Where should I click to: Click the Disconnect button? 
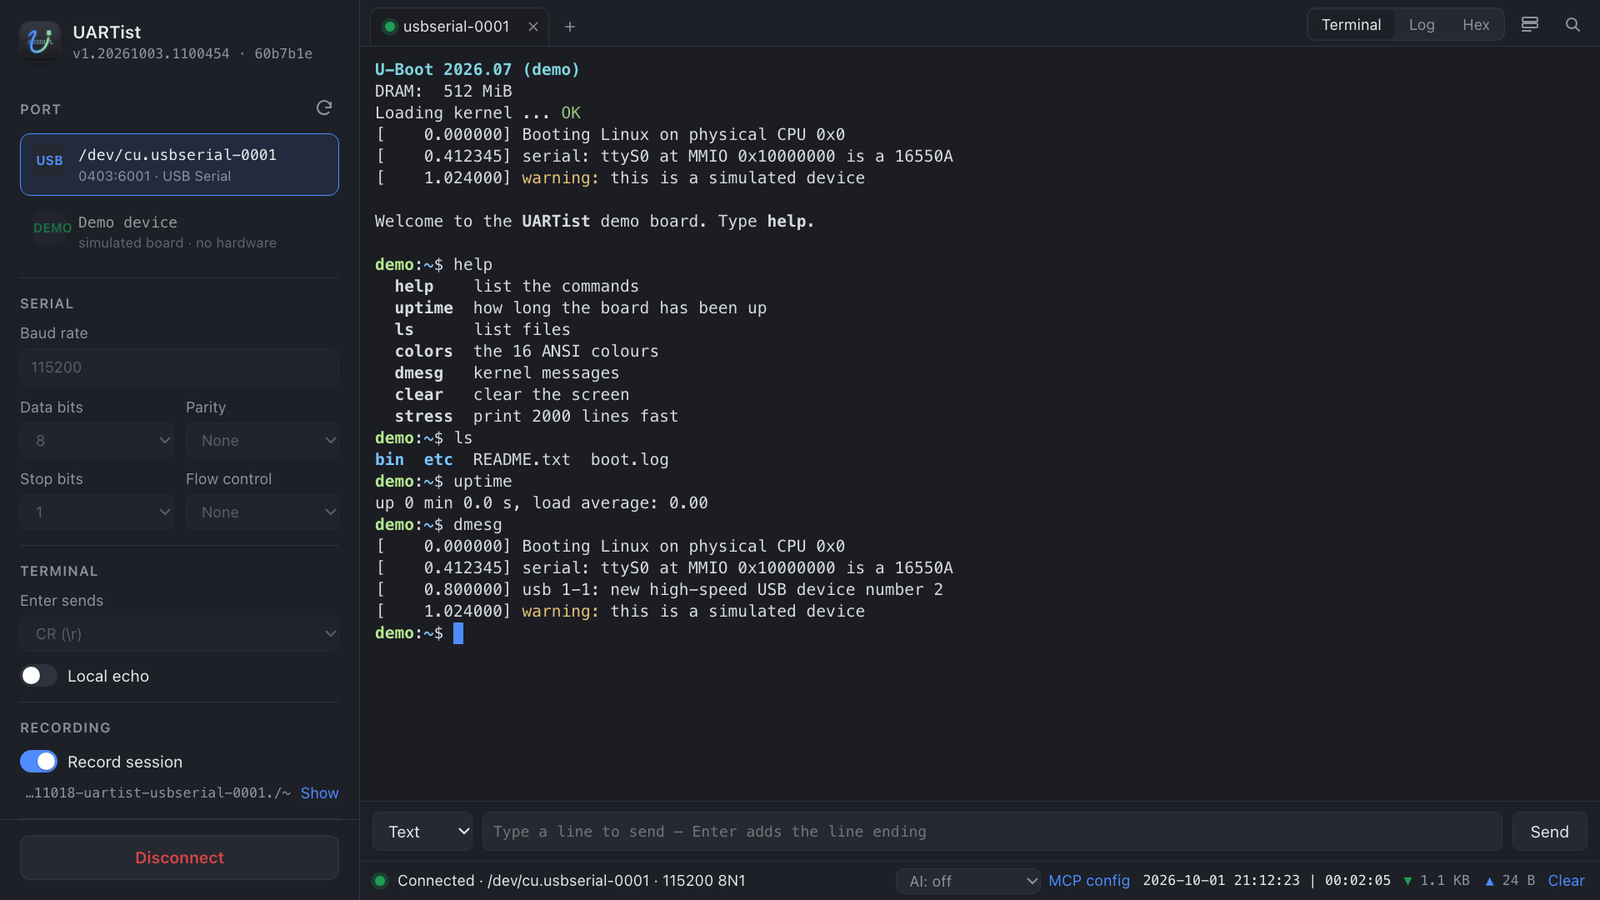179,858
